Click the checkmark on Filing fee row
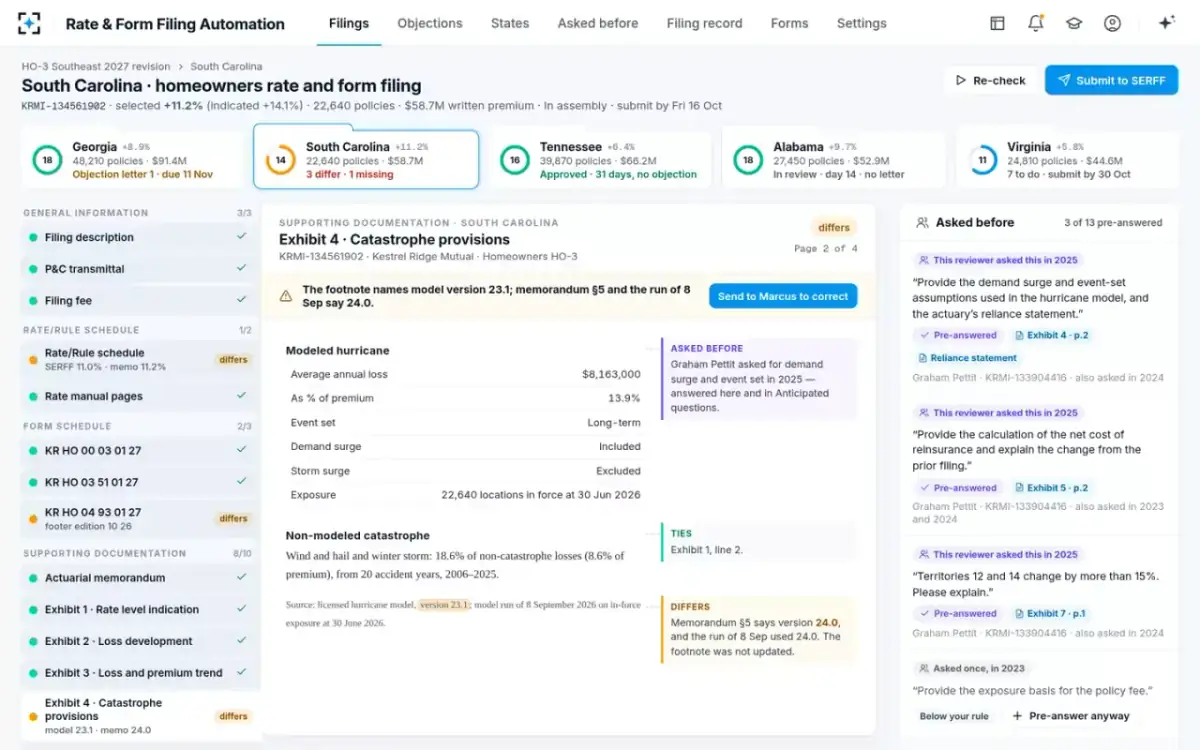Viewport: 1200px width, 750px height. 241,300
